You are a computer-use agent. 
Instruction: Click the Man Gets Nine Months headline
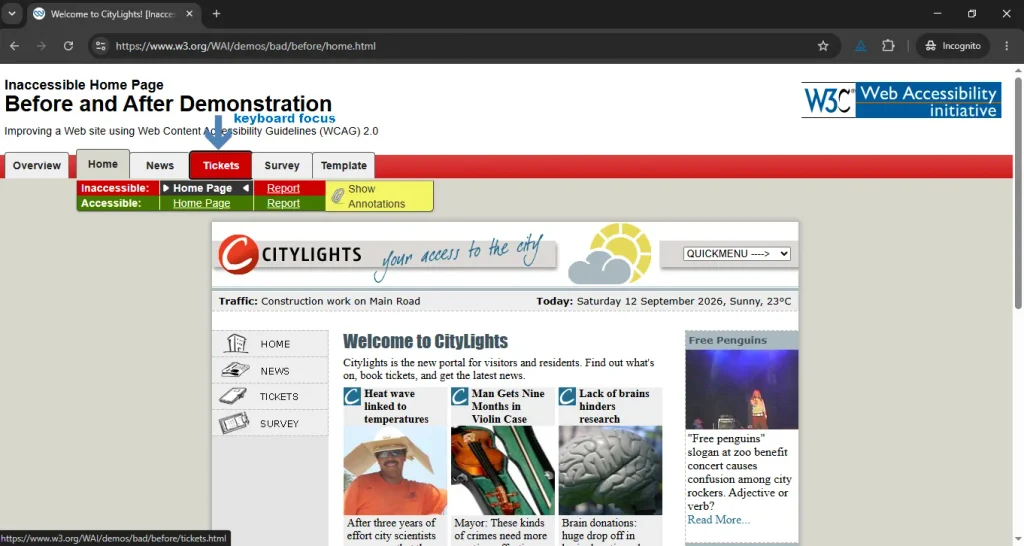pyautogui.click(x=507, y=406)
